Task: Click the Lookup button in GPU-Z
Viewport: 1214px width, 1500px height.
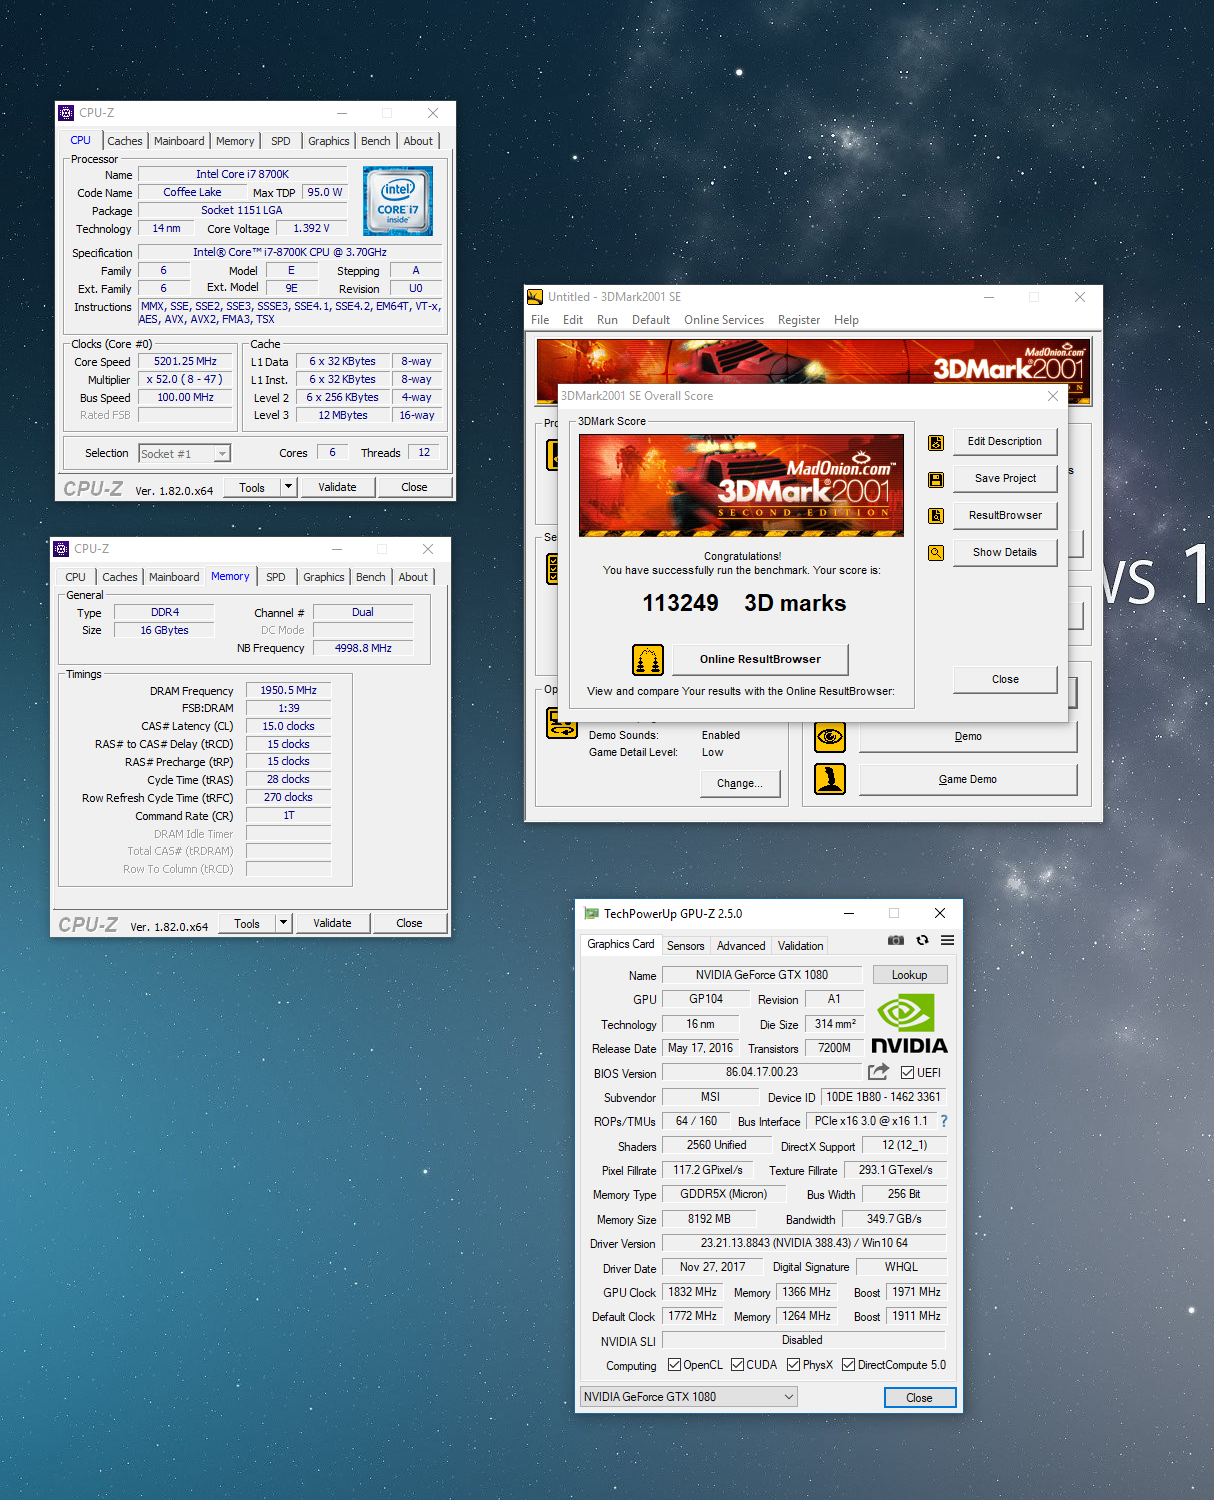Action: 910,975
